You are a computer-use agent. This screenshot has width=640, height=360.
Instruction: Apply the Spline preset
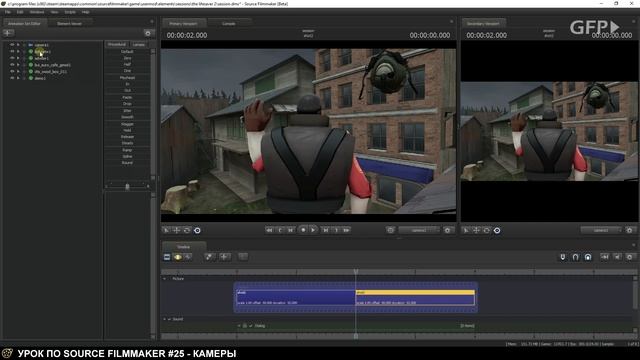(x=127, y=156)
